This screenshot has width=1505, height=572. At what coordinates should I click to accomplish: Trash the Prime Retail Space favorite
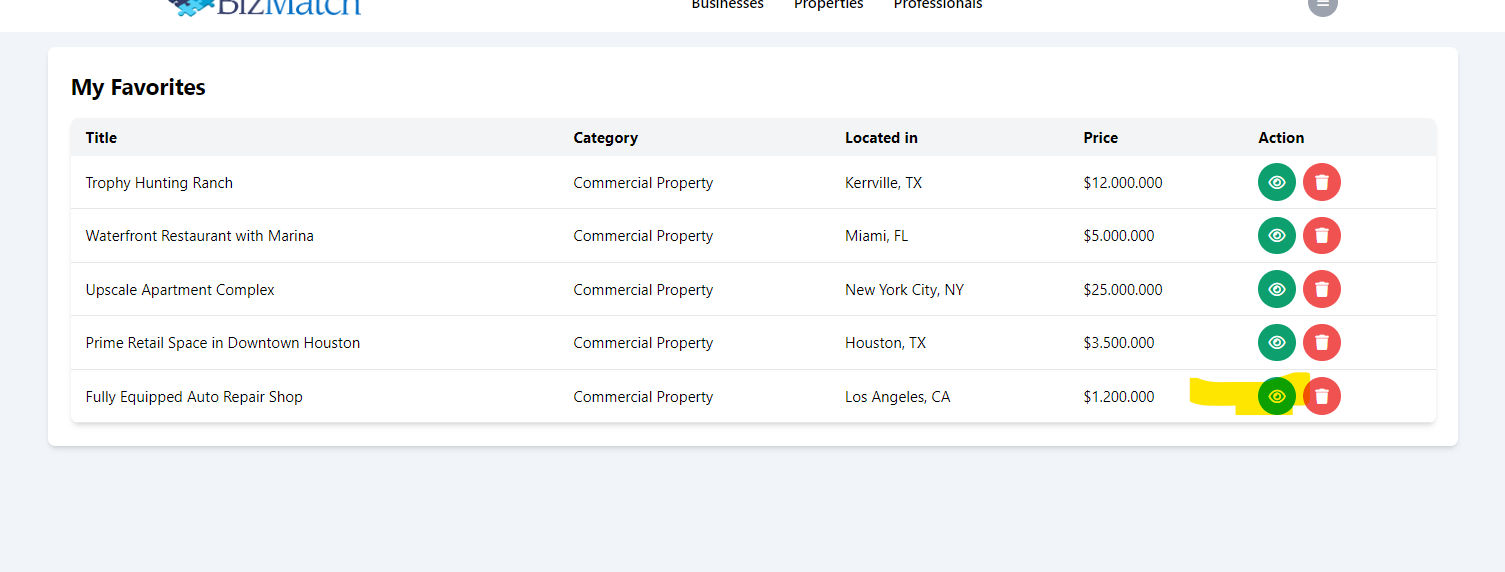1321,343
